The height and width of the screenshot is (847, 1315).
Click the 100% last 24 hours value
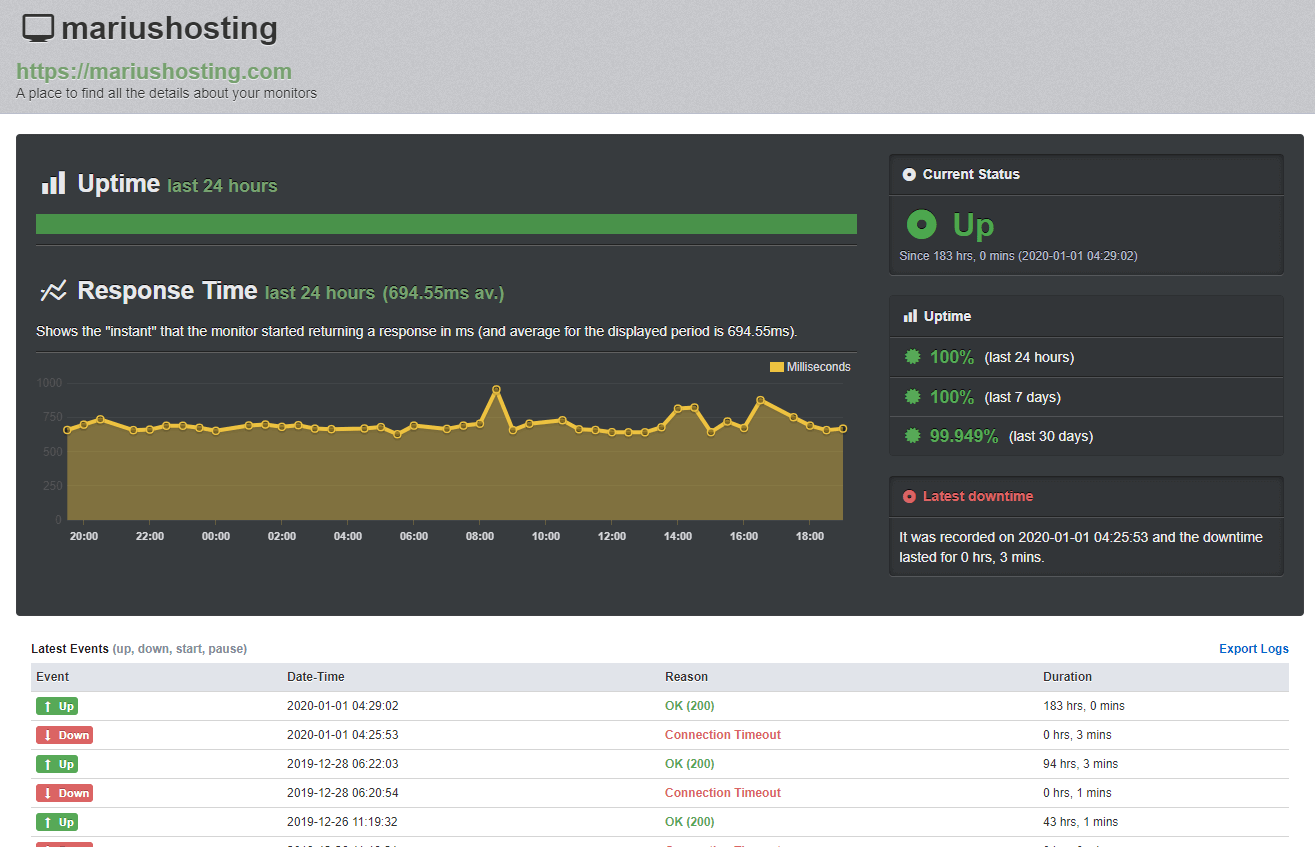tap(952, 357)
